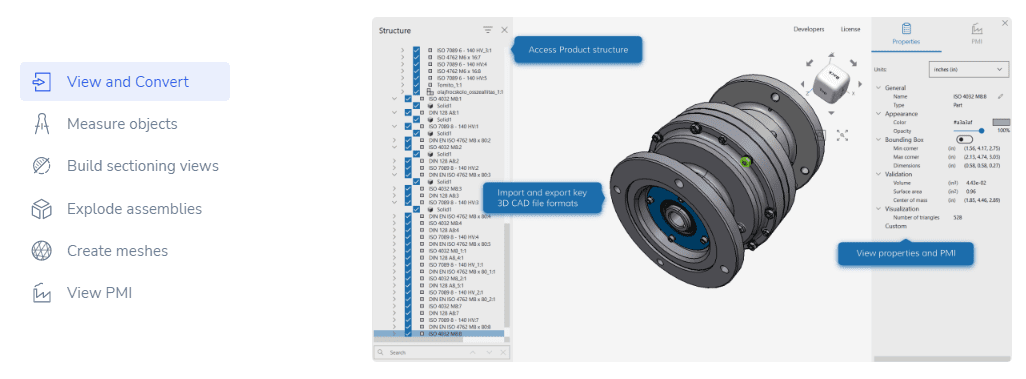Viewport: 1026px width, 379px height.
Task: Toggle the Bounding Box switch
Action: tap(964, 139)
